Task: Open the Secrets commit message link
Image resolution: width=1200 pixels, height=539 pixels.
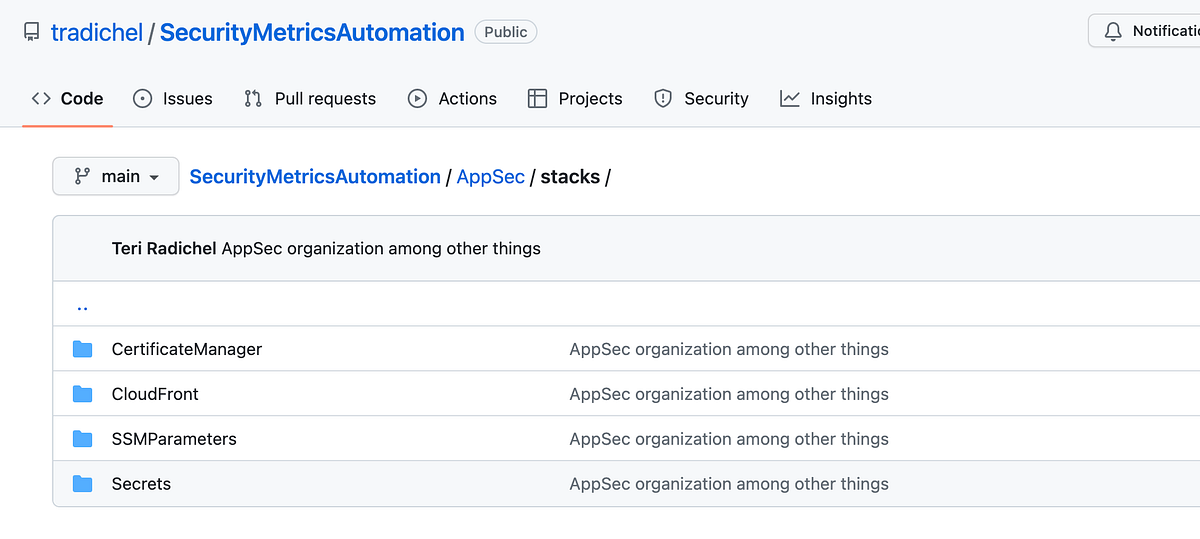Action: (729, 484)
